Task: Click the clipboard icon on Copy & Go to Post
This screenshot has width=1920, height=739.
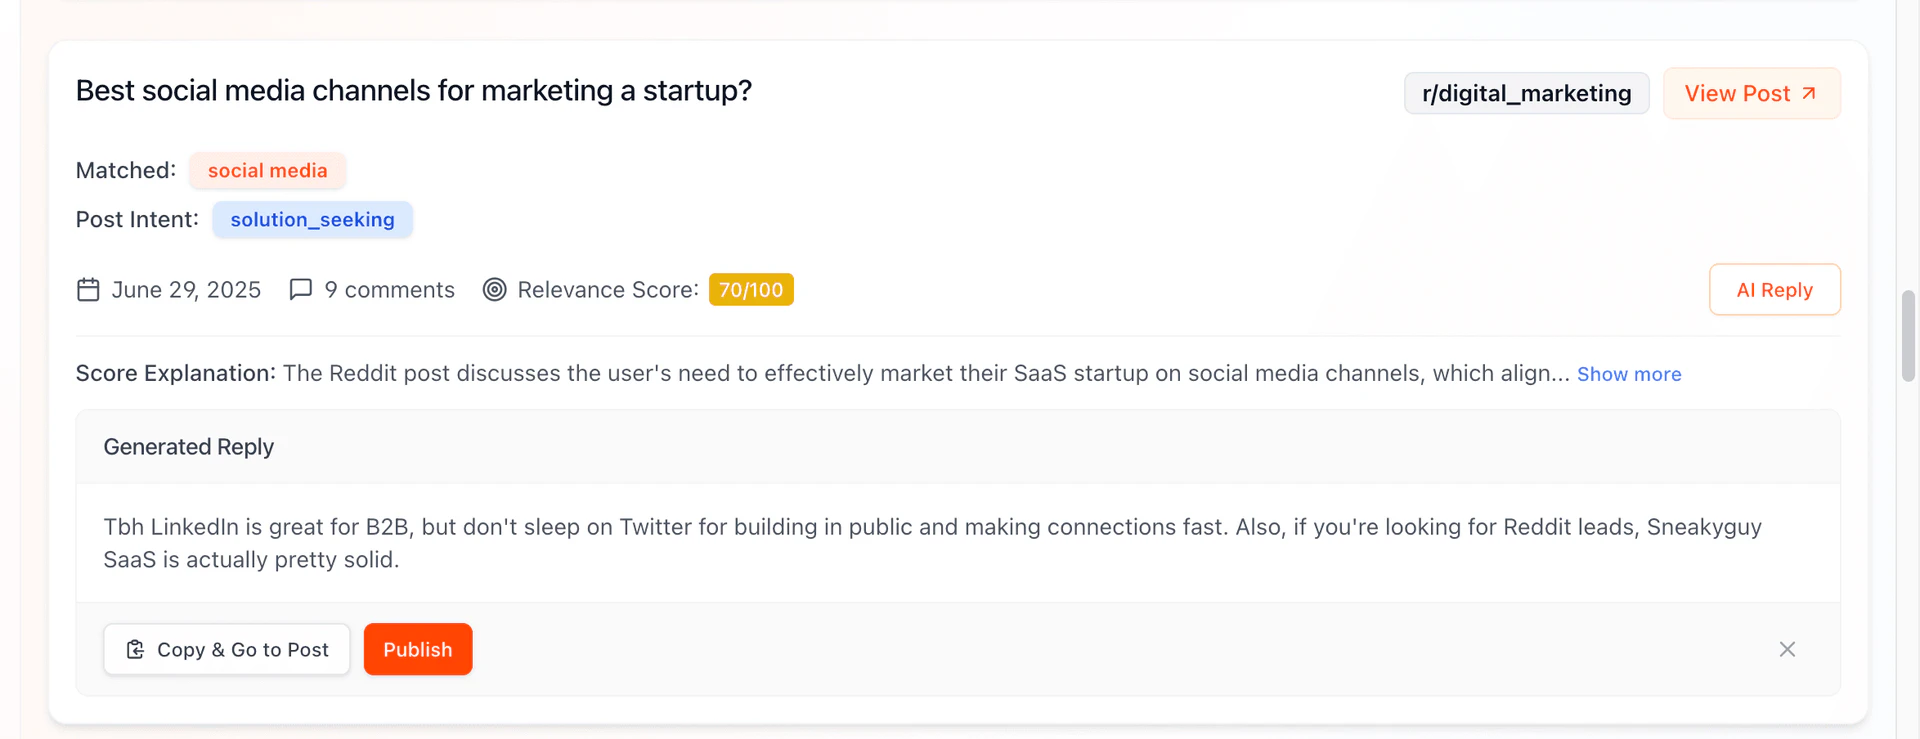Action: point(135,650)
